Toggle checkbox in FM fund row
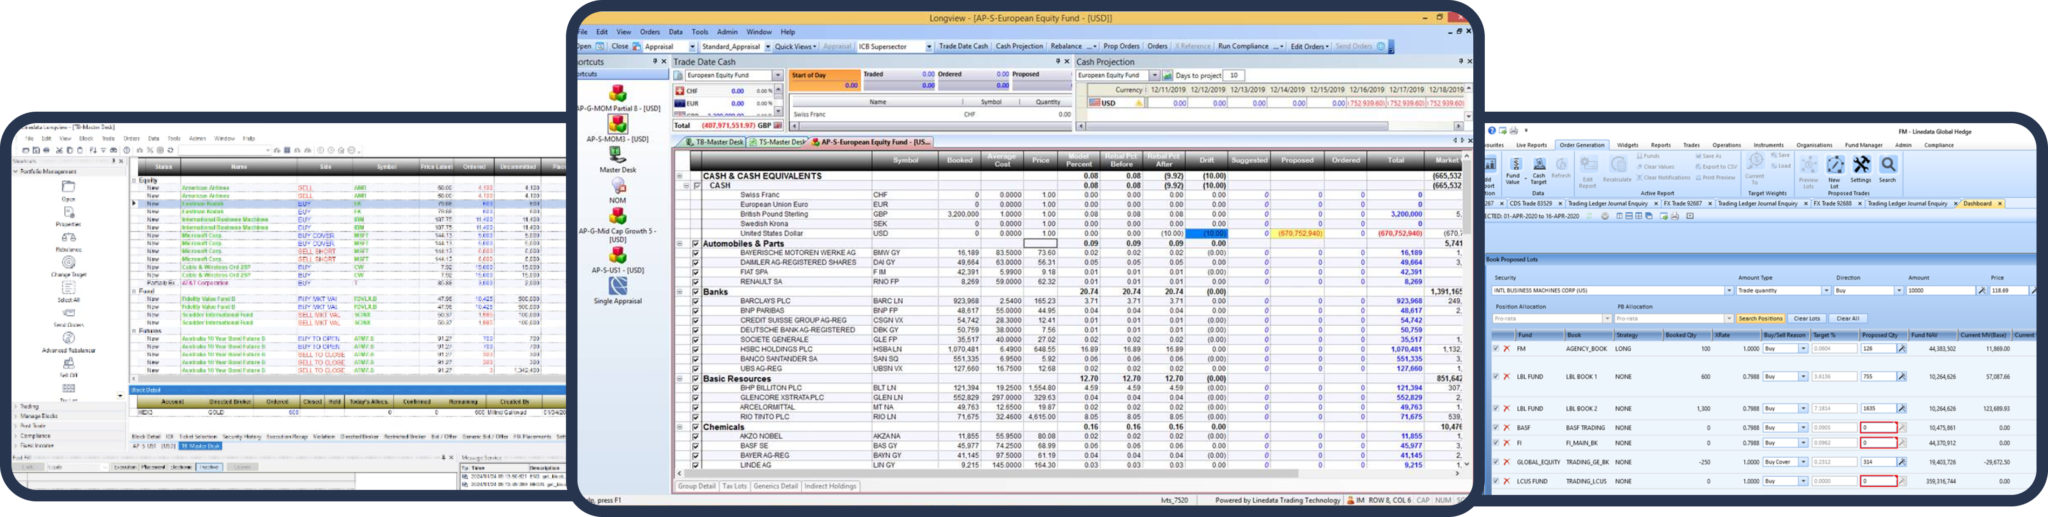 click(x=1496, y=349)
